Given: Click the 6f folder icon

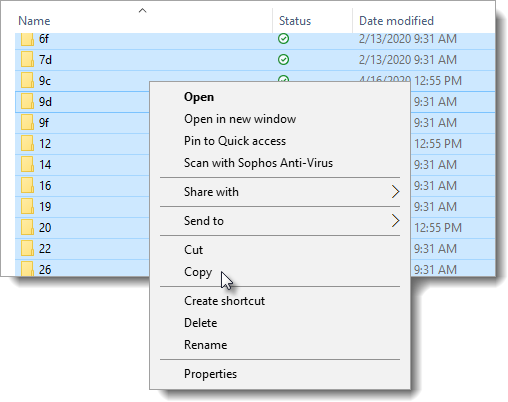Looking at the screenshot, I should click(27, 39).
